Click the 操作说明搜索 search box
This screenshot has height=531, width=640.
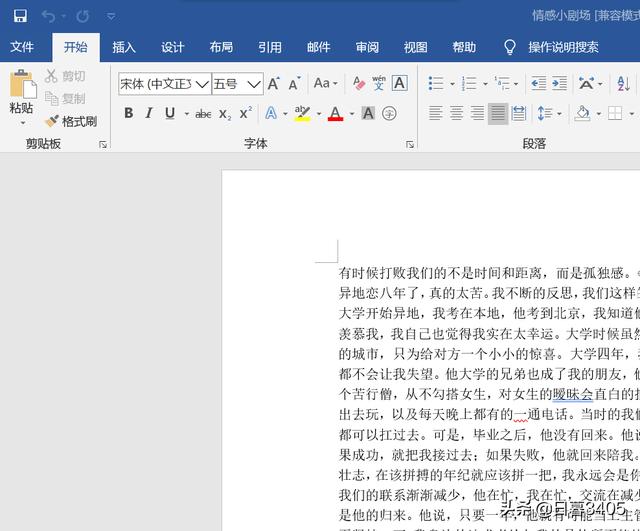563,47
